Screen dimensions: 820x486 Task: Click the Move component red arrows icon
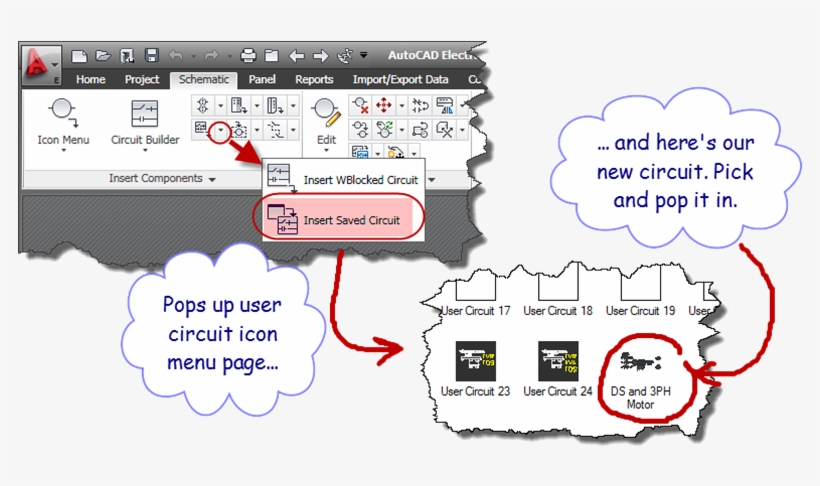coord(384,106)
